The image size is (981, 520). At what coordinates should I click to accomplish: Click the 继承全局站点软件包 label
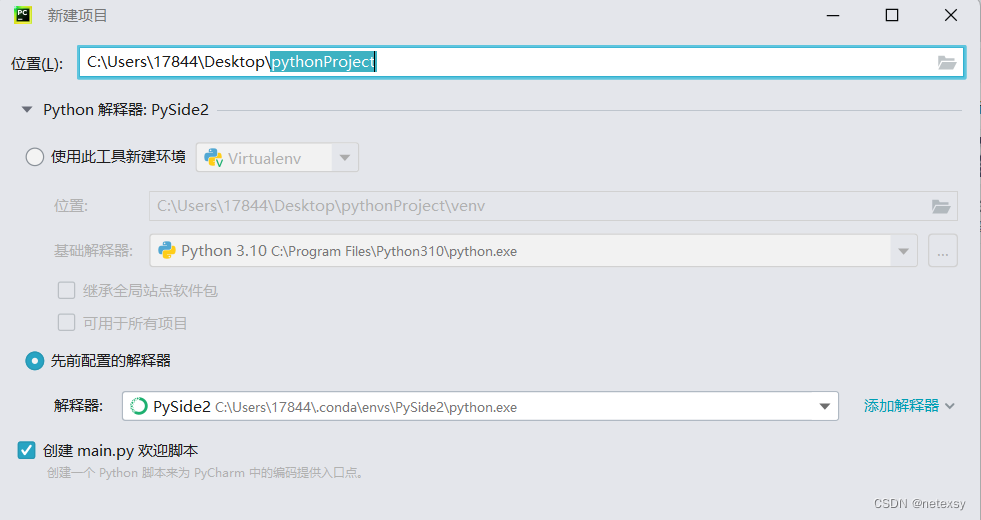point(150,290)
